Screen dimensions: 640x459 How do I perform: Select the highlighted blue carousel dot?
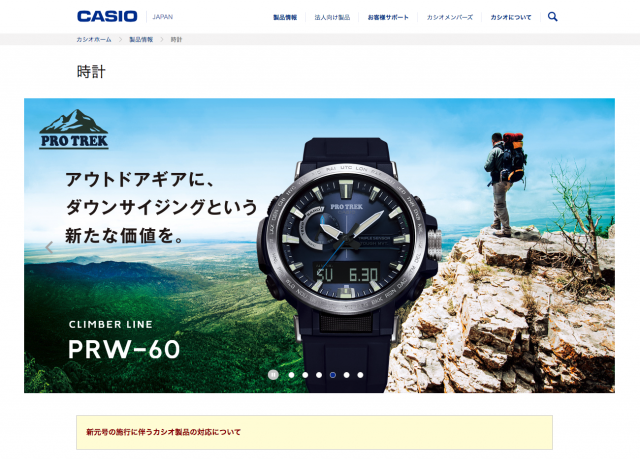[x=333, y=375]
